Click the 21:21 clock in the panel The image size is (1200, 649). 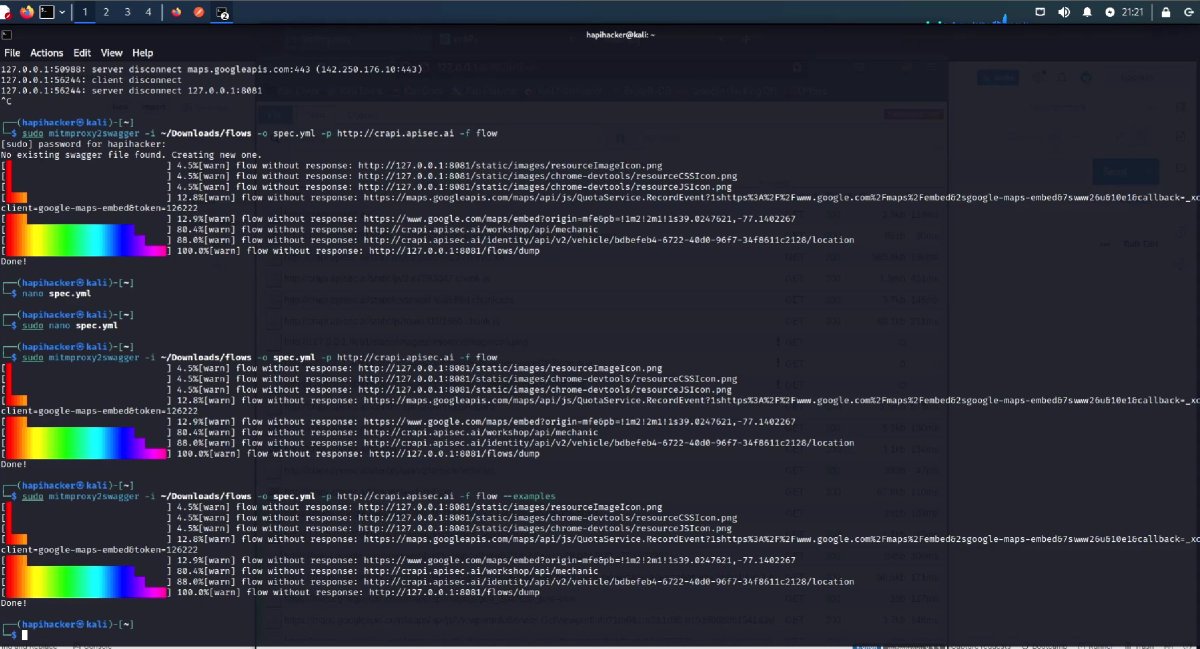[x=1133, y=12]
